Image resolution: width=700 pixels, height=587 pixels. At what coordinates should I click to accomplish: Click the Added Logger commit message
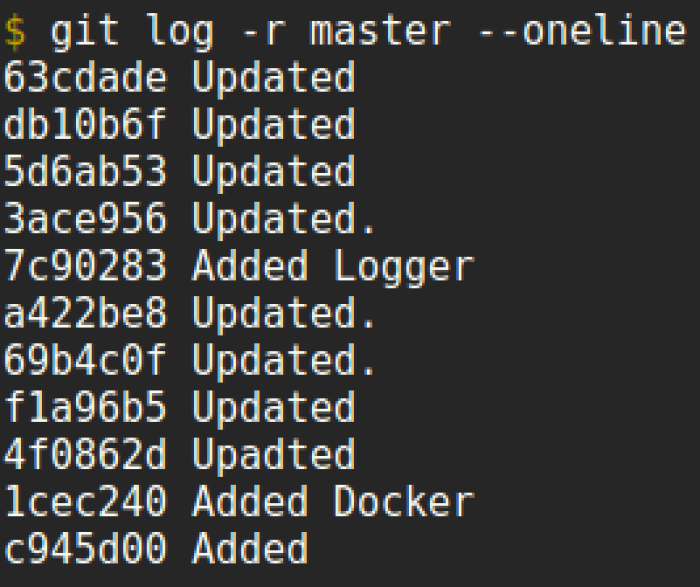(333, 268)
